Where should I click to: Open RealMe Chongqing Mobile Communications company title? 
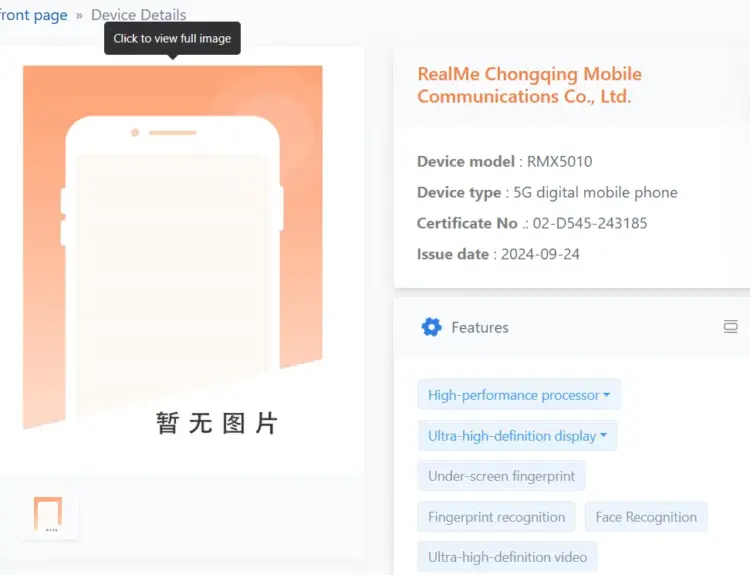(x=529, y=85)
